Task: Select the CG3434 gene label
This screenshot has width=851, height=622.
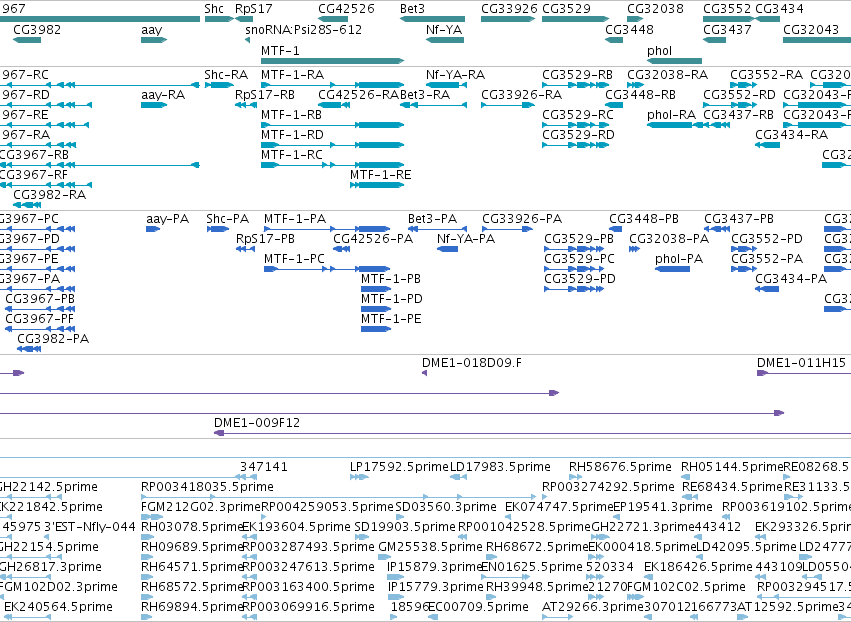Action: click(779, 9)
